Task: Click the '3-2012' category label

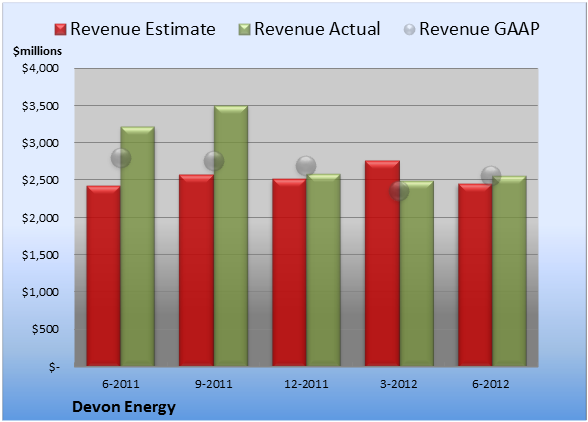Action: point(399,384)
